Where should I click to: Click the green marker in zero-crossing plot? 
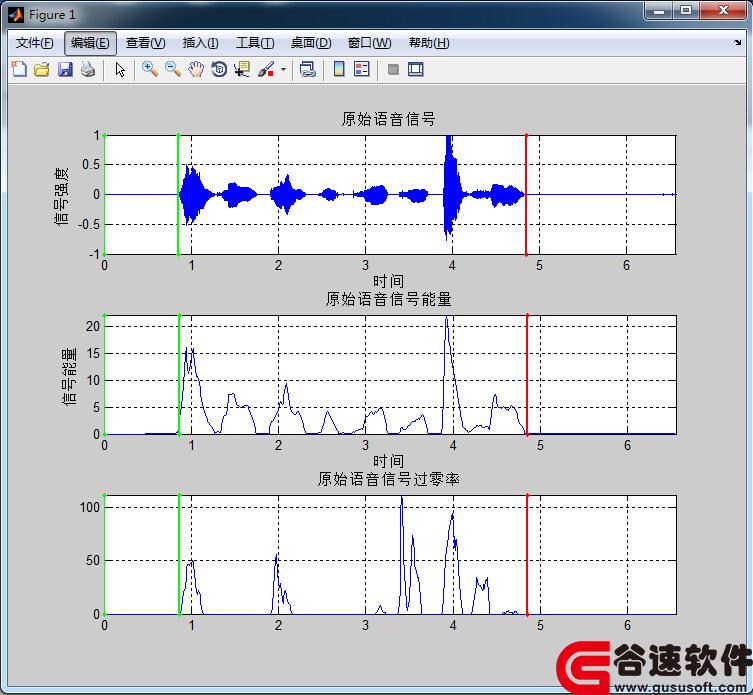(x=179, y=555)
